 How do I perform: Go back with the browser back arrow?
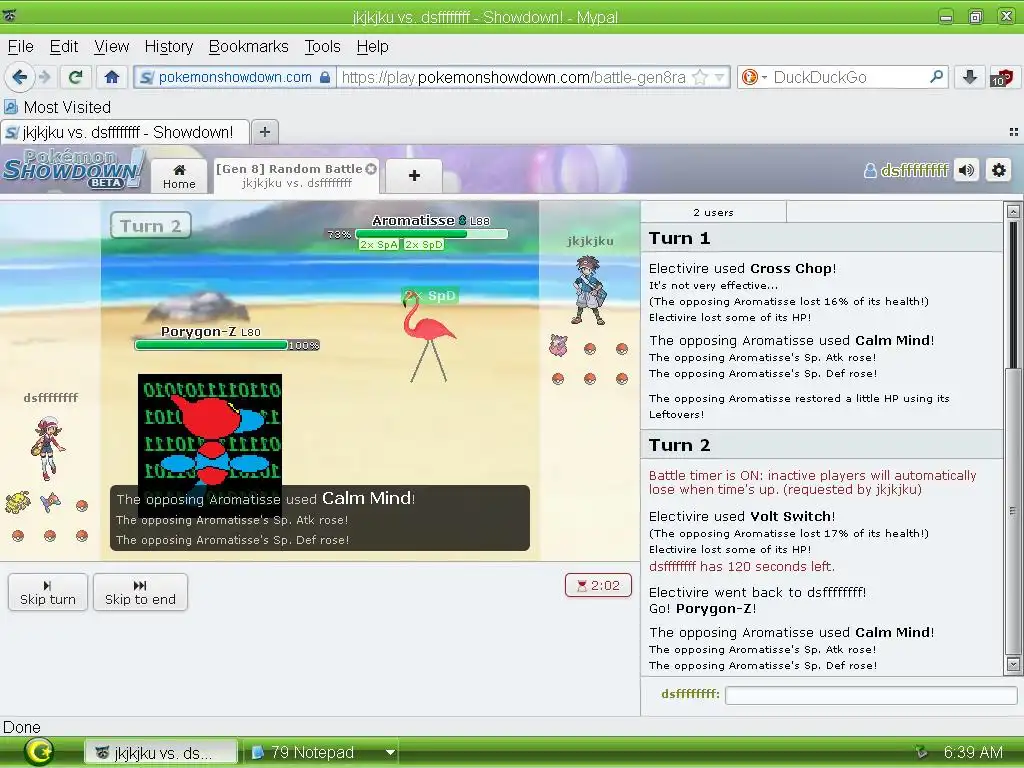click(x=20, y=77)
